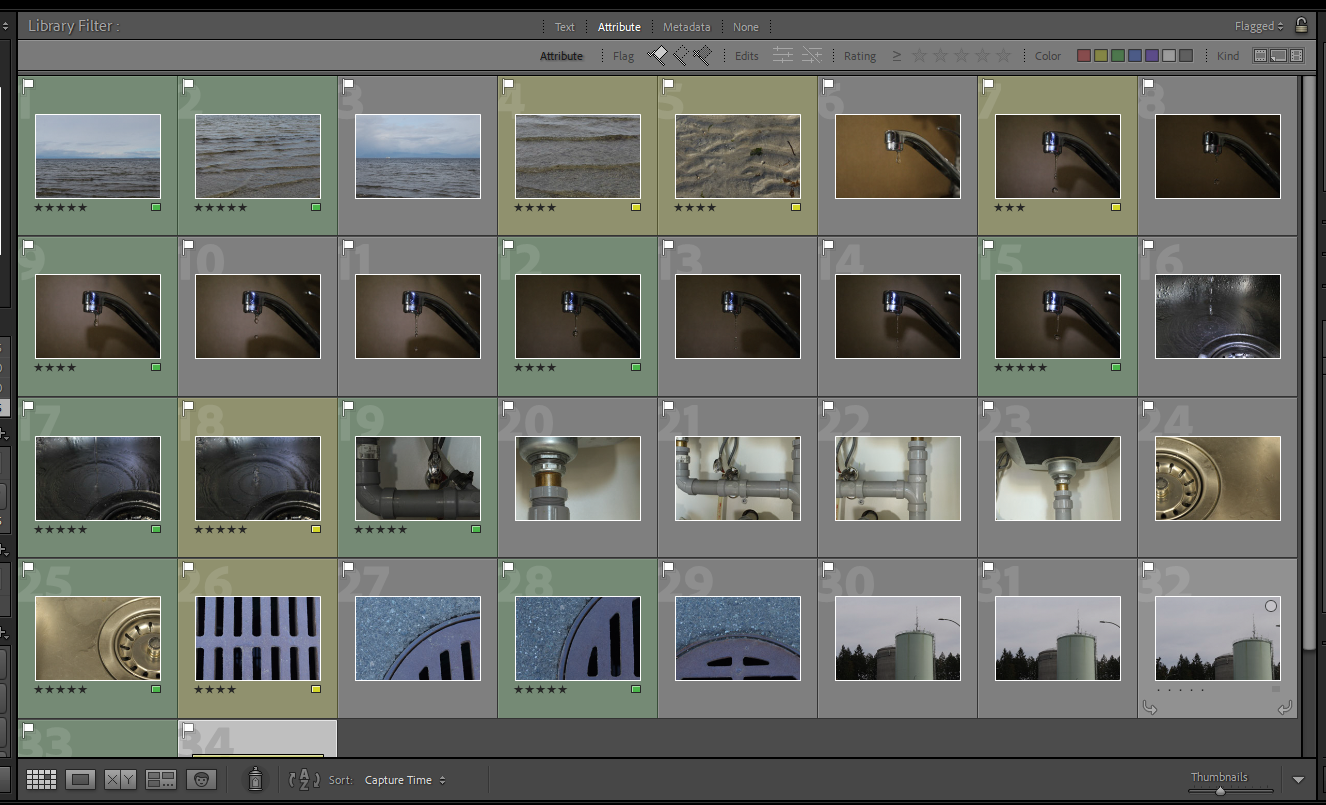This screenshot has height=805, width=1326.
Task: Expand the toolbar content menu arrow
Action: click(1298, 780)
